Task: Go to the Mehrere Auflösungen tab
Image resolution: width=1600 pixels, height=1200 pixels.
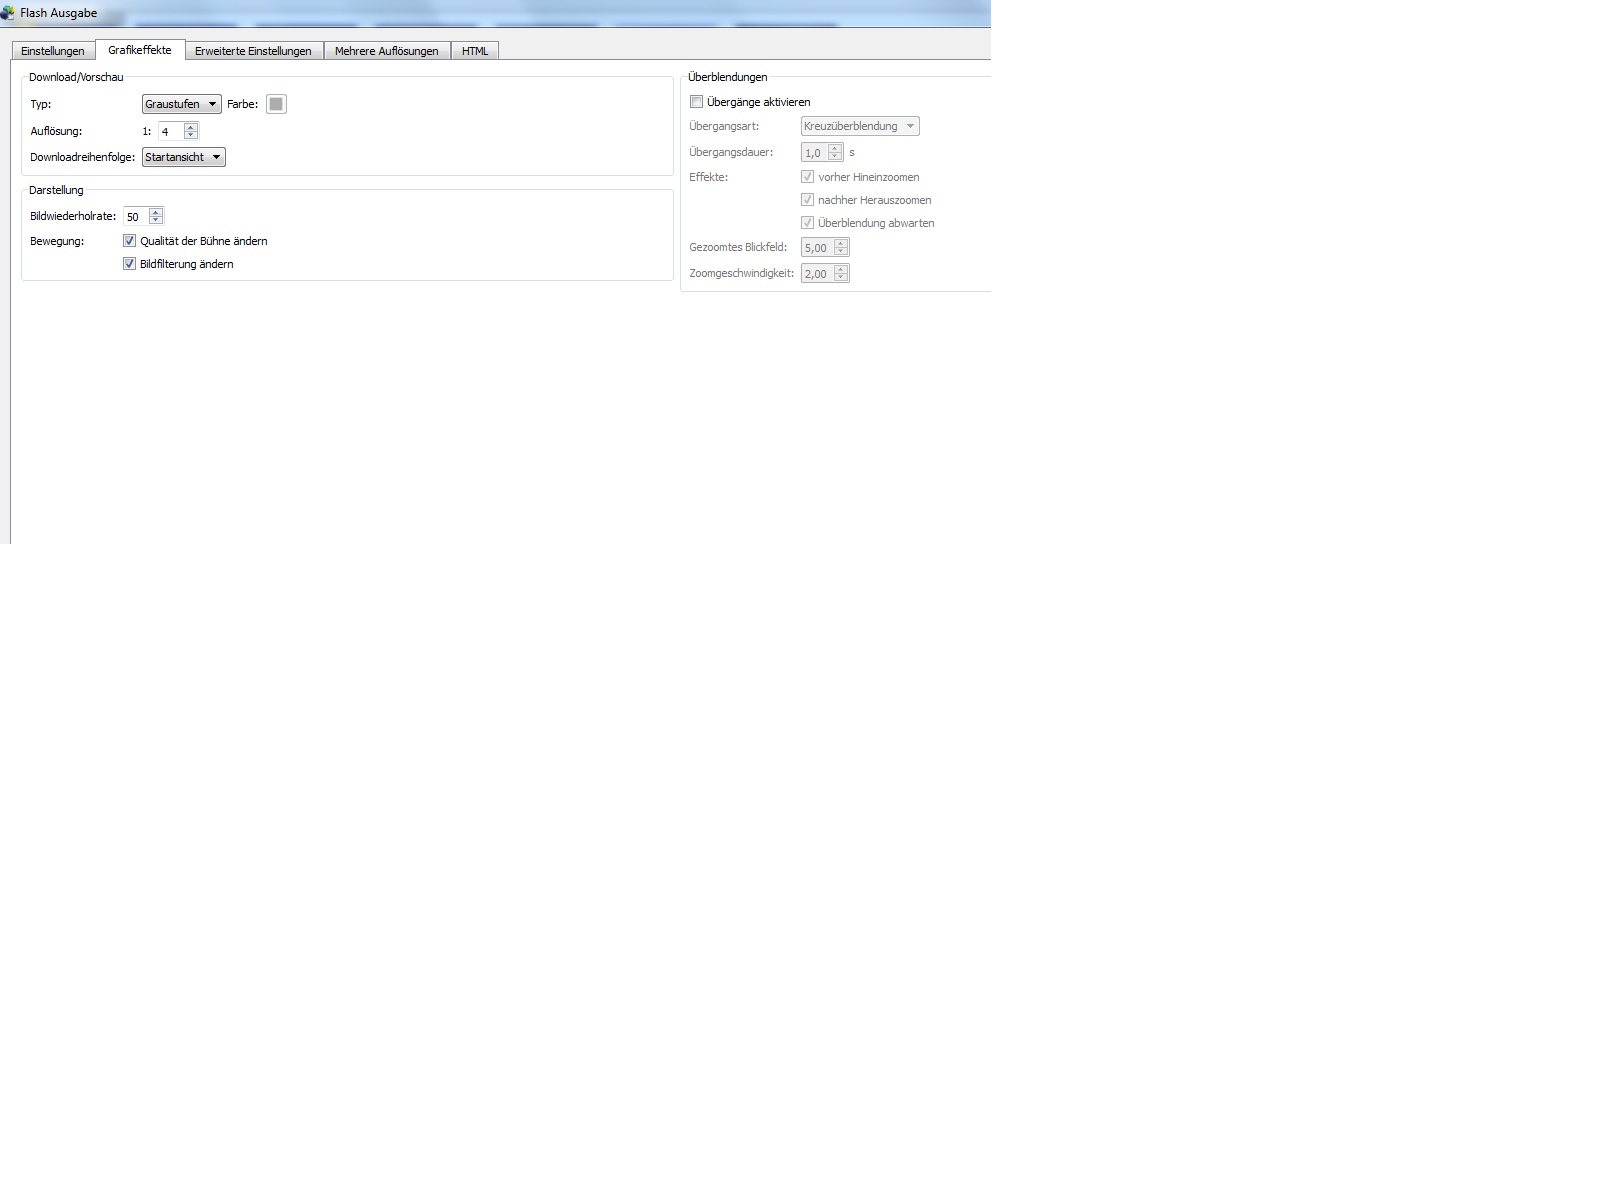Action: 386,51
